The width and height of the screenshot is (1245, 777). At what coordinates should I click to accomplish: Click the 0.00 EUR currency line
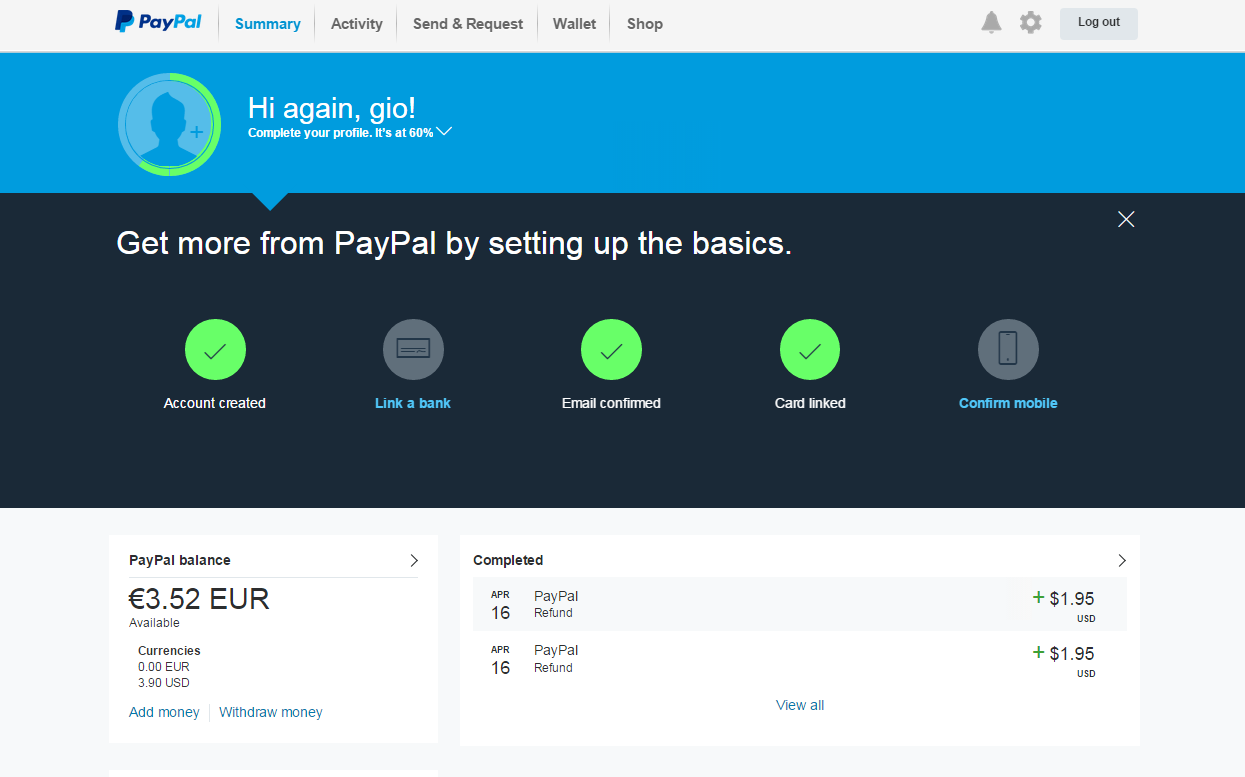[164, 667]
